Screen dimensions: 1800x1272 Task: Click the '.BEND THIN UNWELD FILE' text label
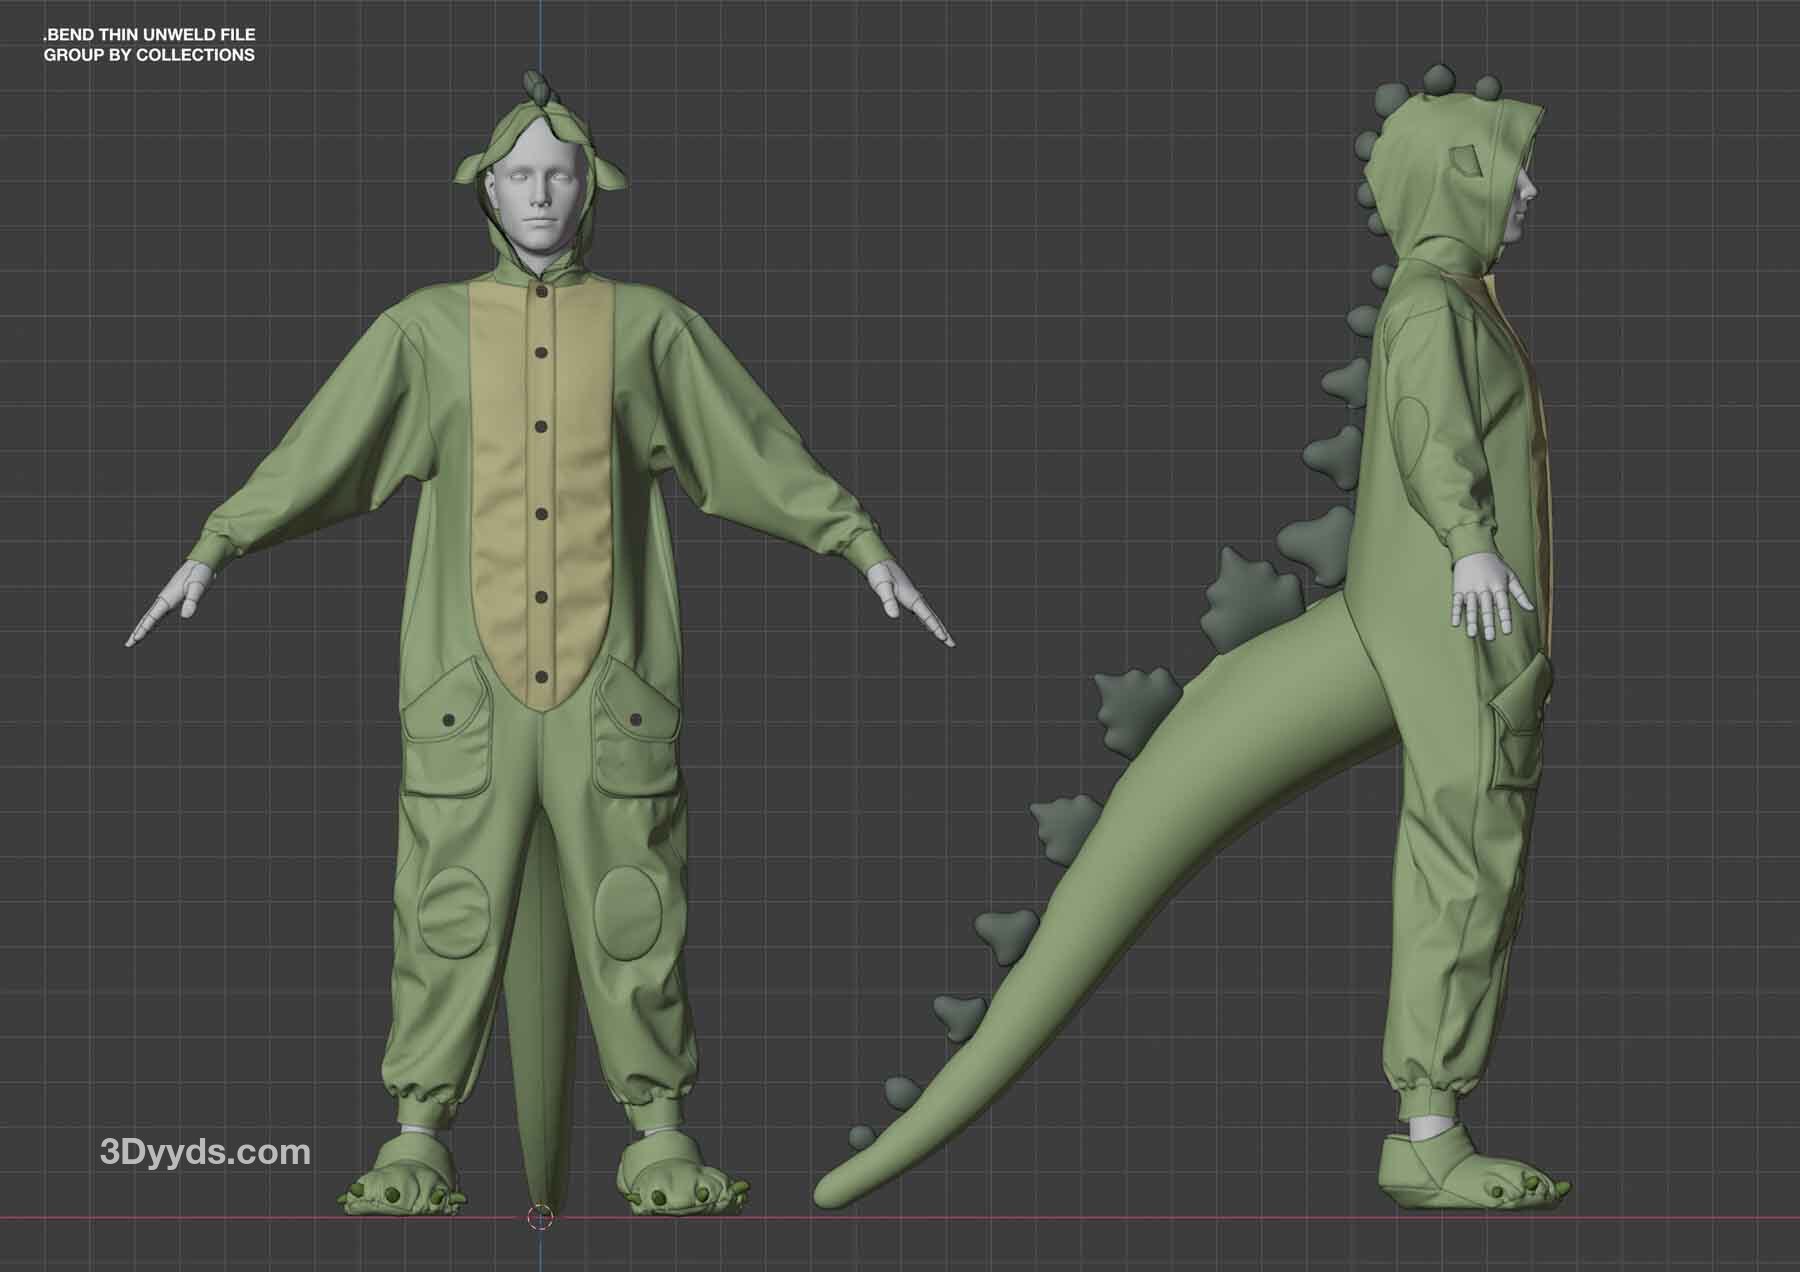[149, 35]
